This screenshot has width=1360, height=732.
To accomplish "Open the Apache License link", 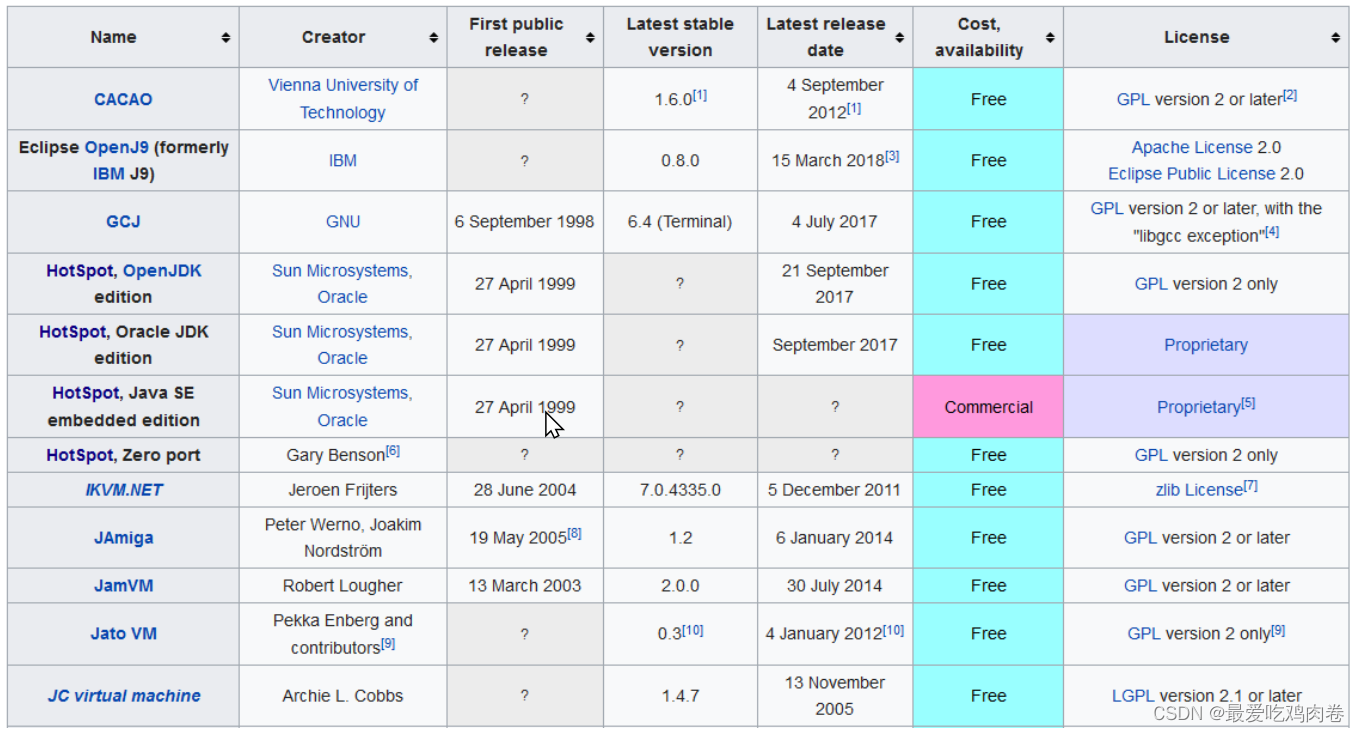I will tap(1192, 147).
